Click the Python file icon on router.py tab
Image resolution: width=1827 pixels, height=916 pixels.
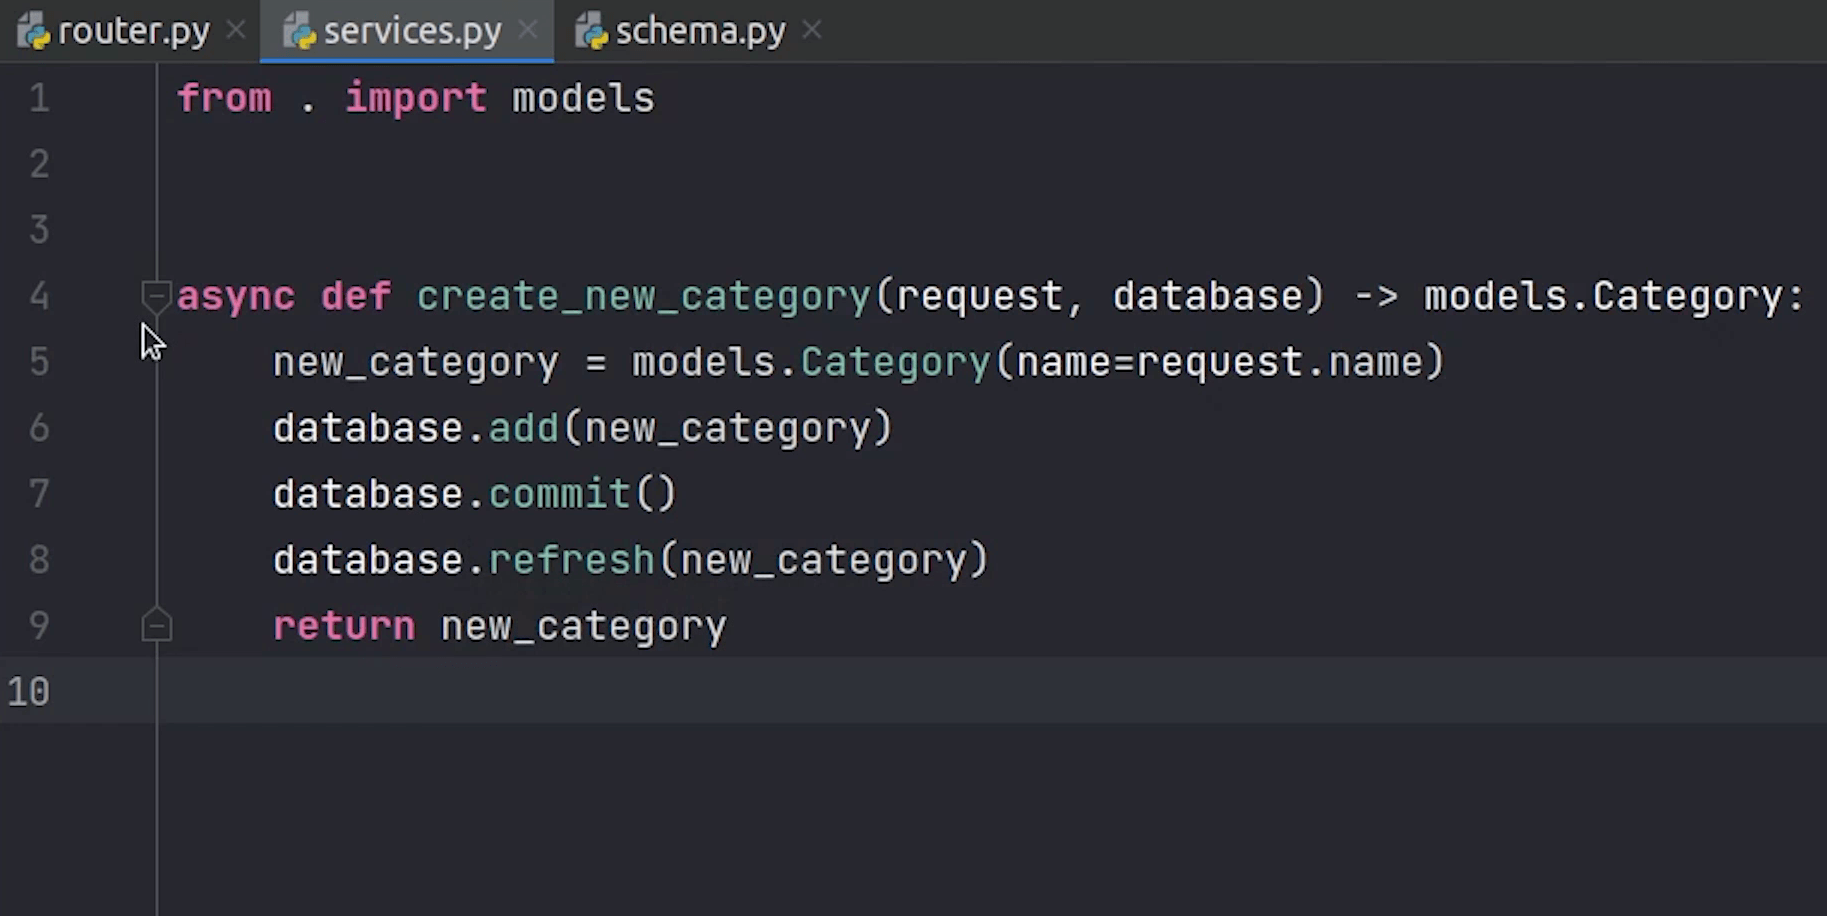click(x=33, y=32)
